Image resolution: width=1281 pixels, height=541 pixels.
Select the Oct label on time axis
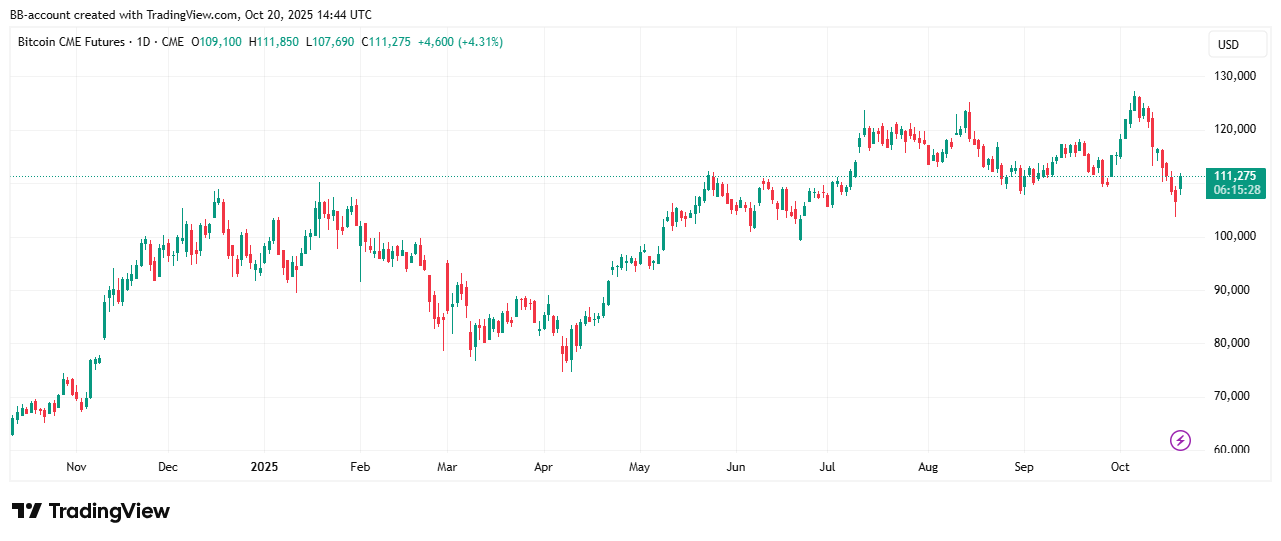click(x=1120, y=467)
